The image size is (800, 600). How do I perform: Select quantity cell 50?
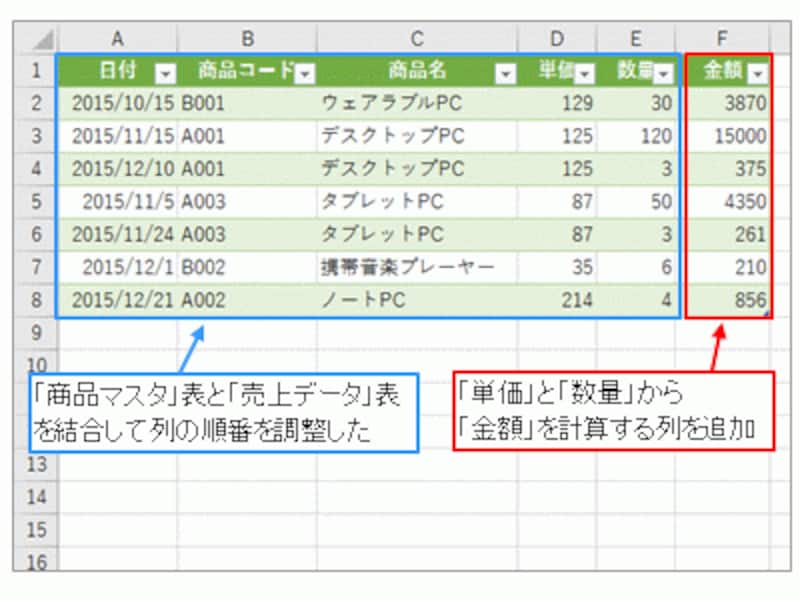point(636,202)
